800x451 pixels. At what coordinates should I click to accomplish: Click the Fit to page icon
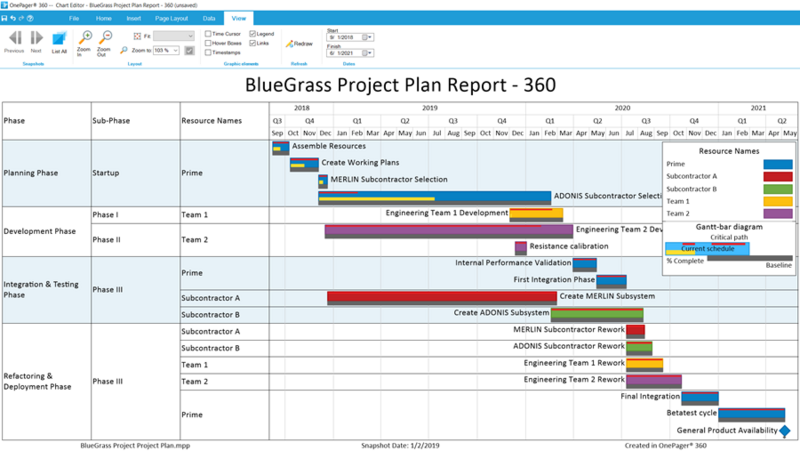[x=137, y=36]
